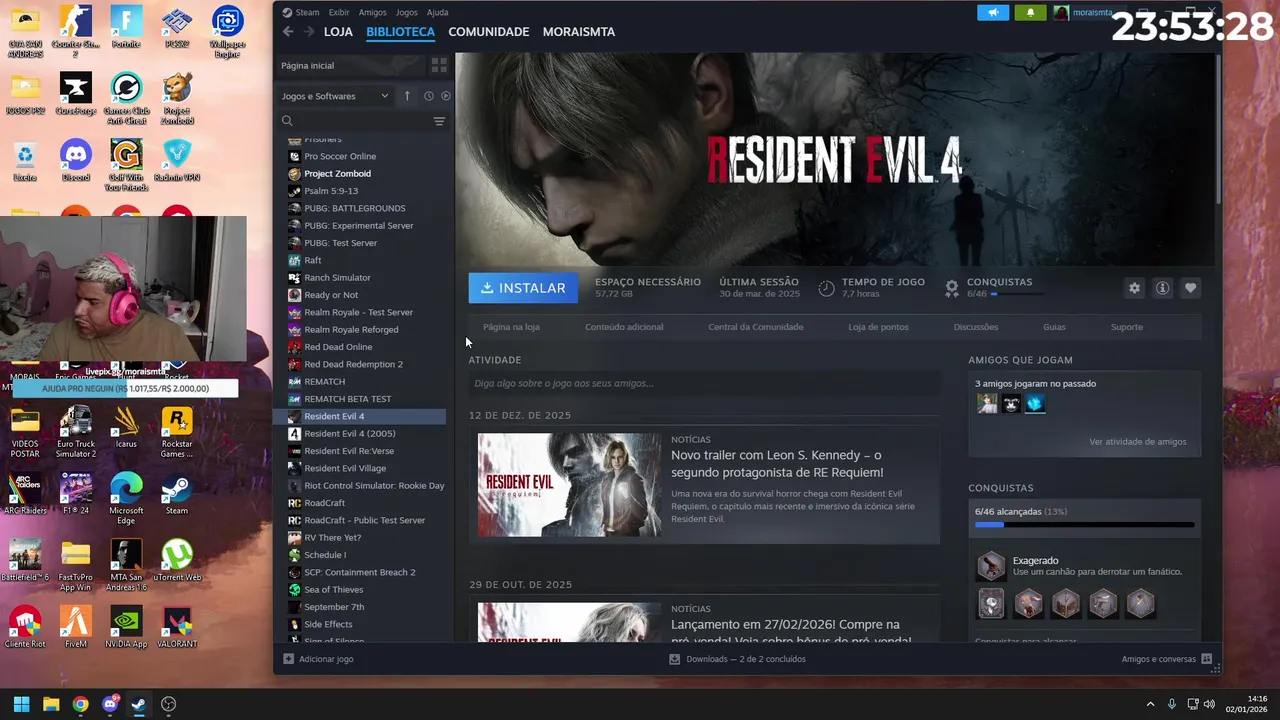The width and height of the screenshot is (1280, 720).
Task: Open Google Chrome from the taskbar
Action: (80, 704)
